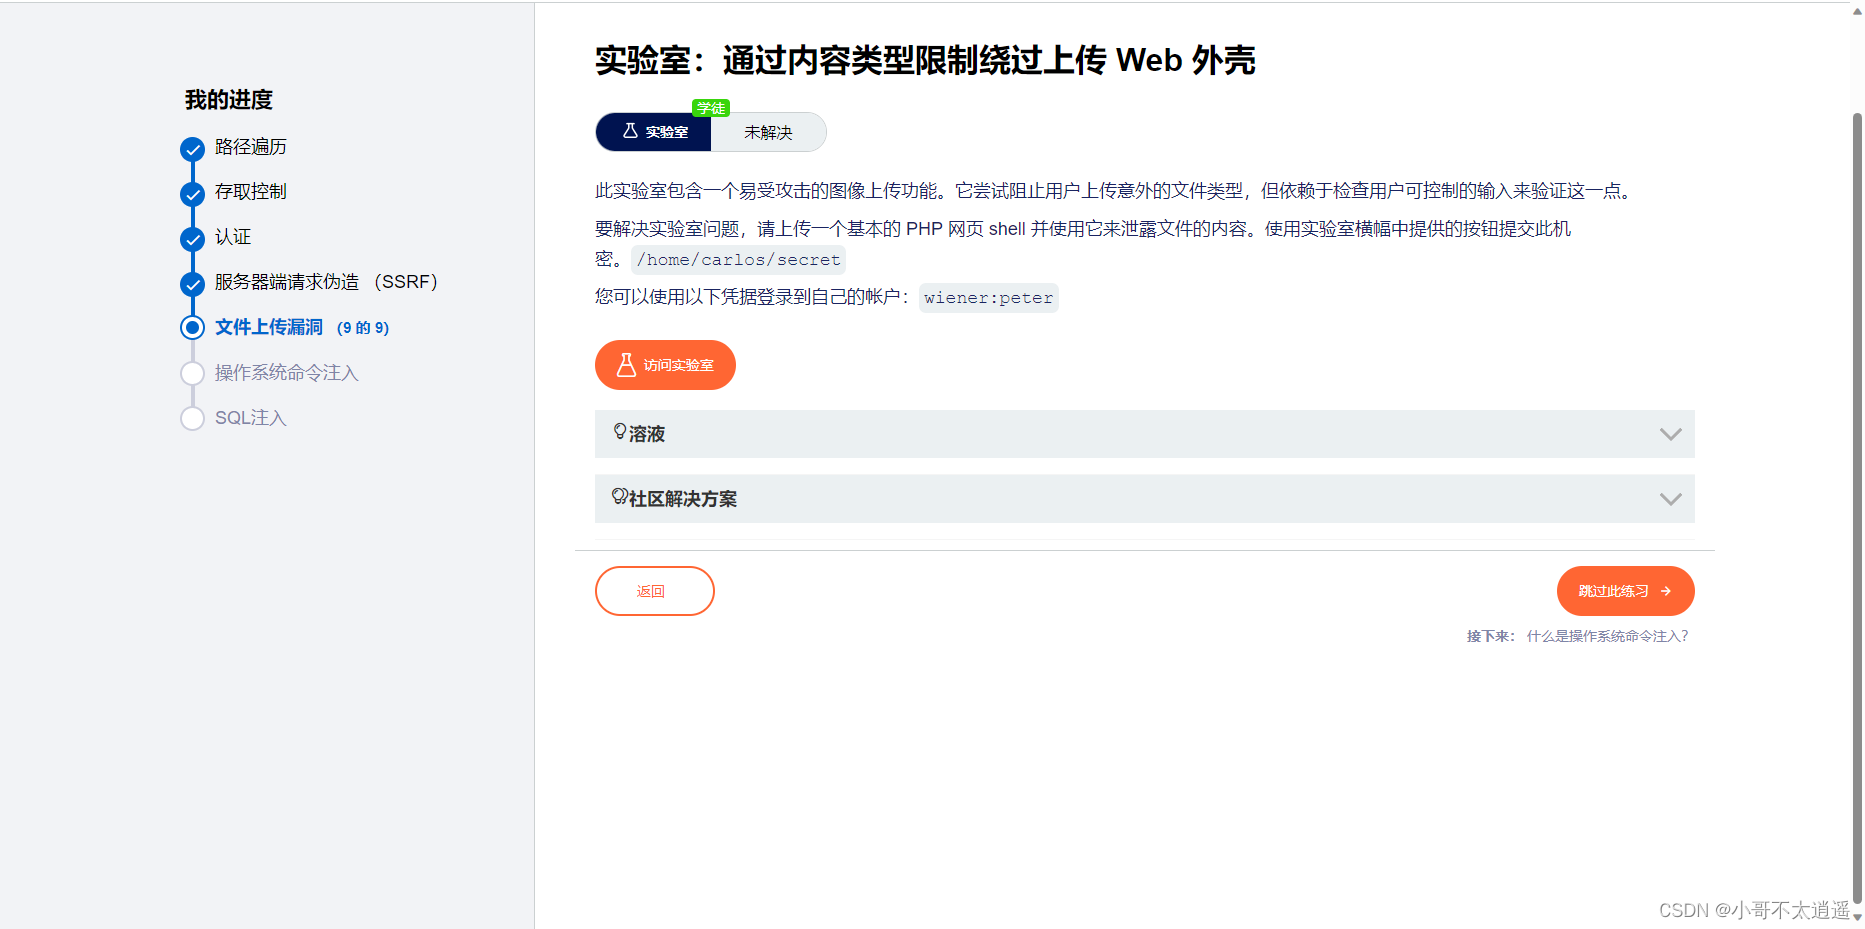Click the flask icon in the 实验室 badge
The width and height of the screenshot is (1865, 929).
(630, 131)
